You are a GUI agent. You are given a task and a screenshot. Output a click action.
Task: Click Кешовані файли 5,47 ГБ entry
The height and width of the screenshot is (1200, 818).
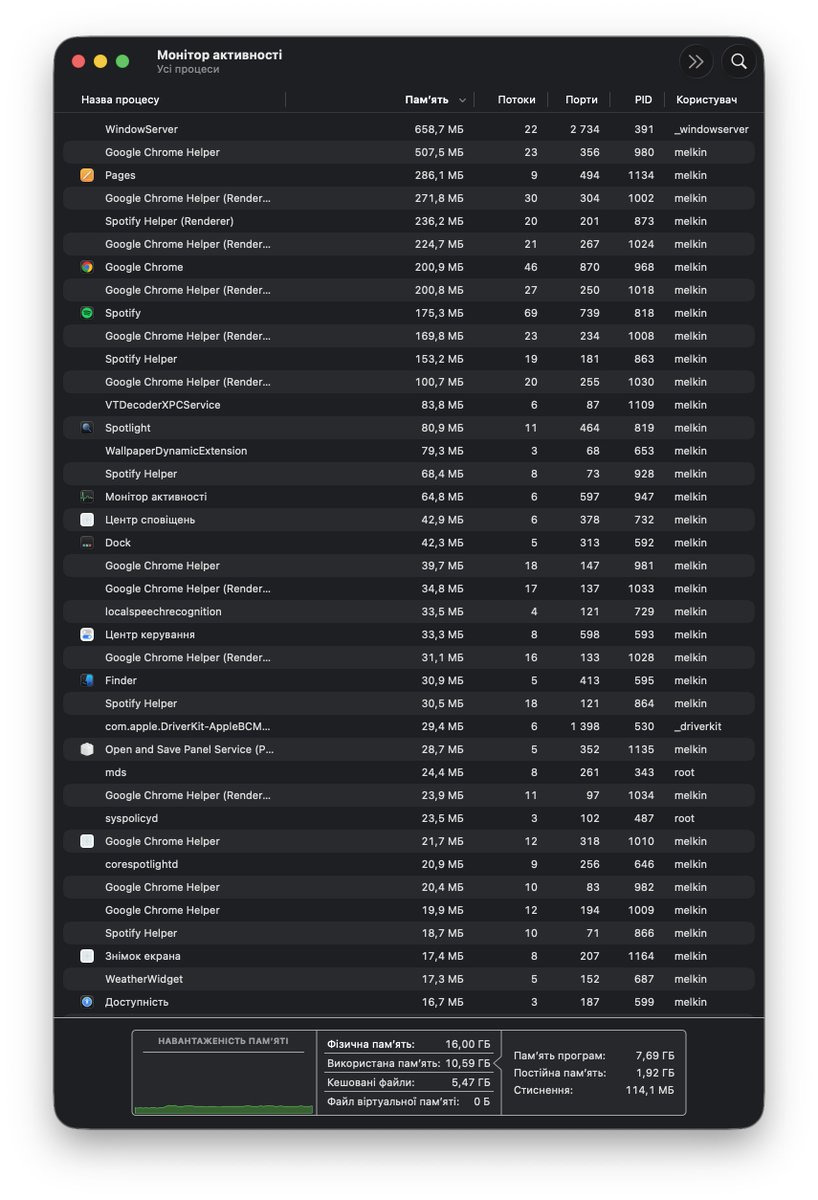click(x=408, y=1083)
